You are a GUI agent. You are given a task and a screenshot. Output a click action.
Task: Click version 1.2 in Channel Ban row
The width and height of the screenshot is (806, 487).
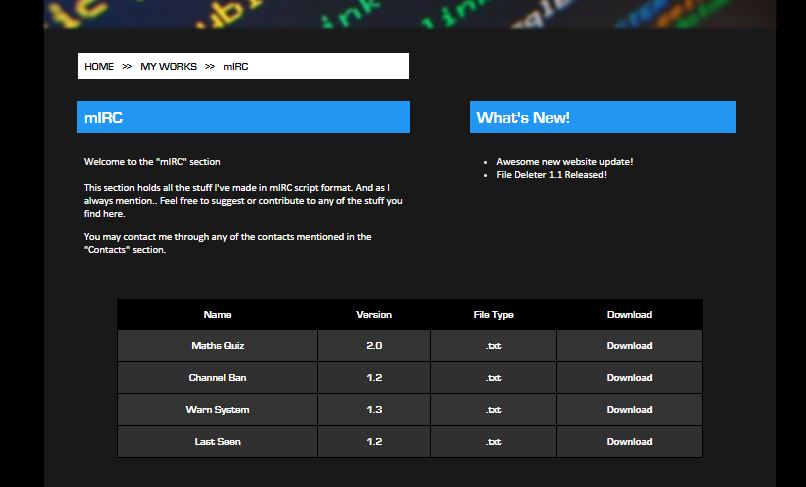click(374, 377)
